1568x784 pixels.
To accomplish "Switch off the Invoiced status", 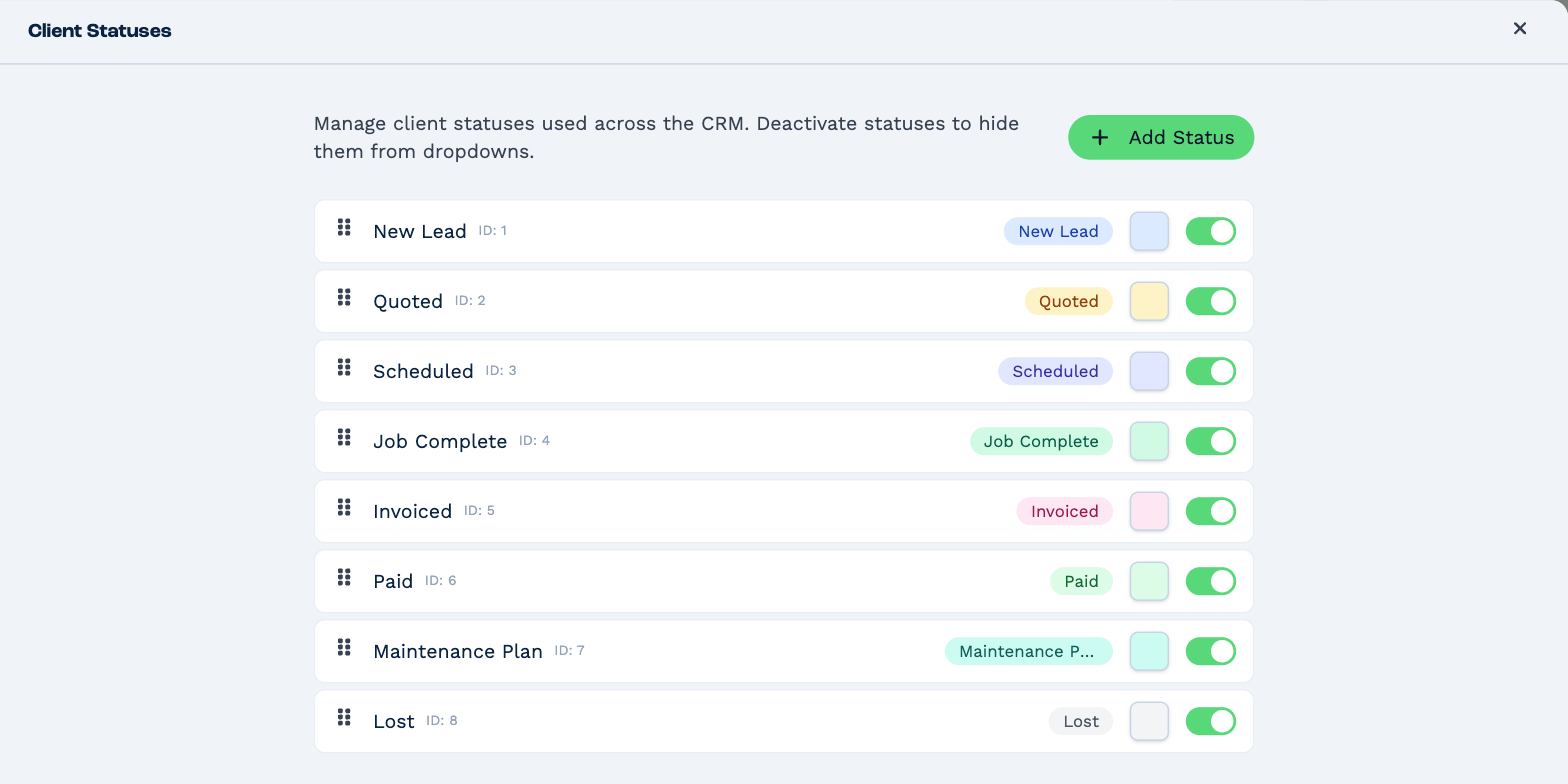I will pyautogui.click(x=1211, y=511).
